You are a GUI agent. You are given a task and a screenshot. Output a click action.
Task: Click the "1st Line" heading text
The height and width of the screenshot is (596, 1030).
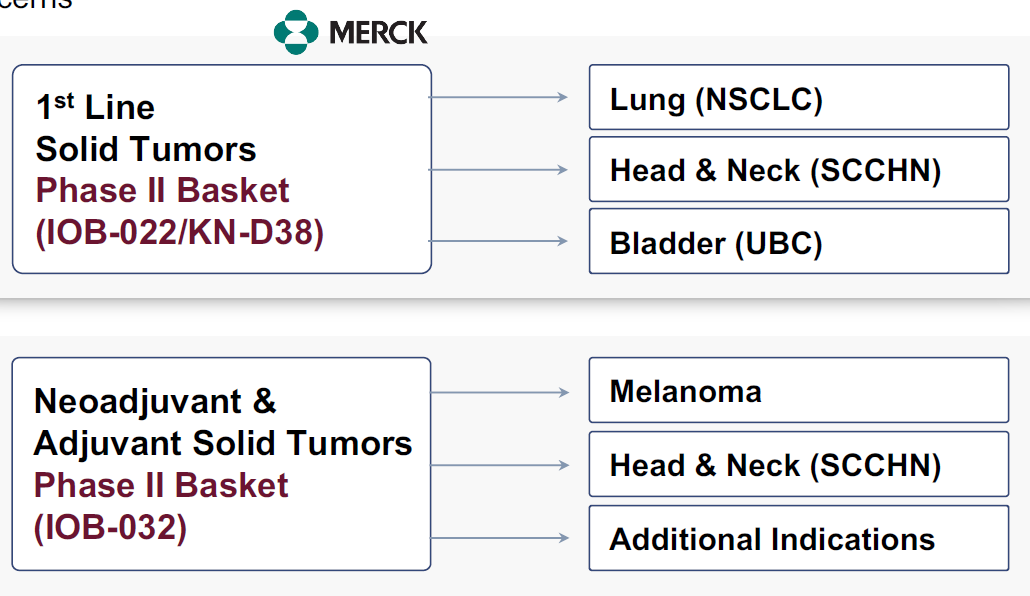coord(95,107)
